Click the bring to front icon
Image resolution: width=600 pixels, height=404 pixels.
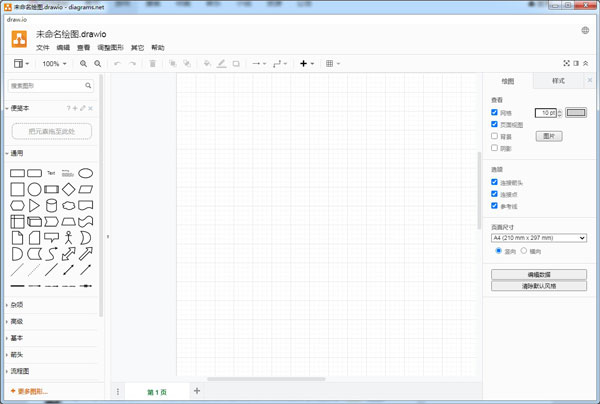(173, 64)
